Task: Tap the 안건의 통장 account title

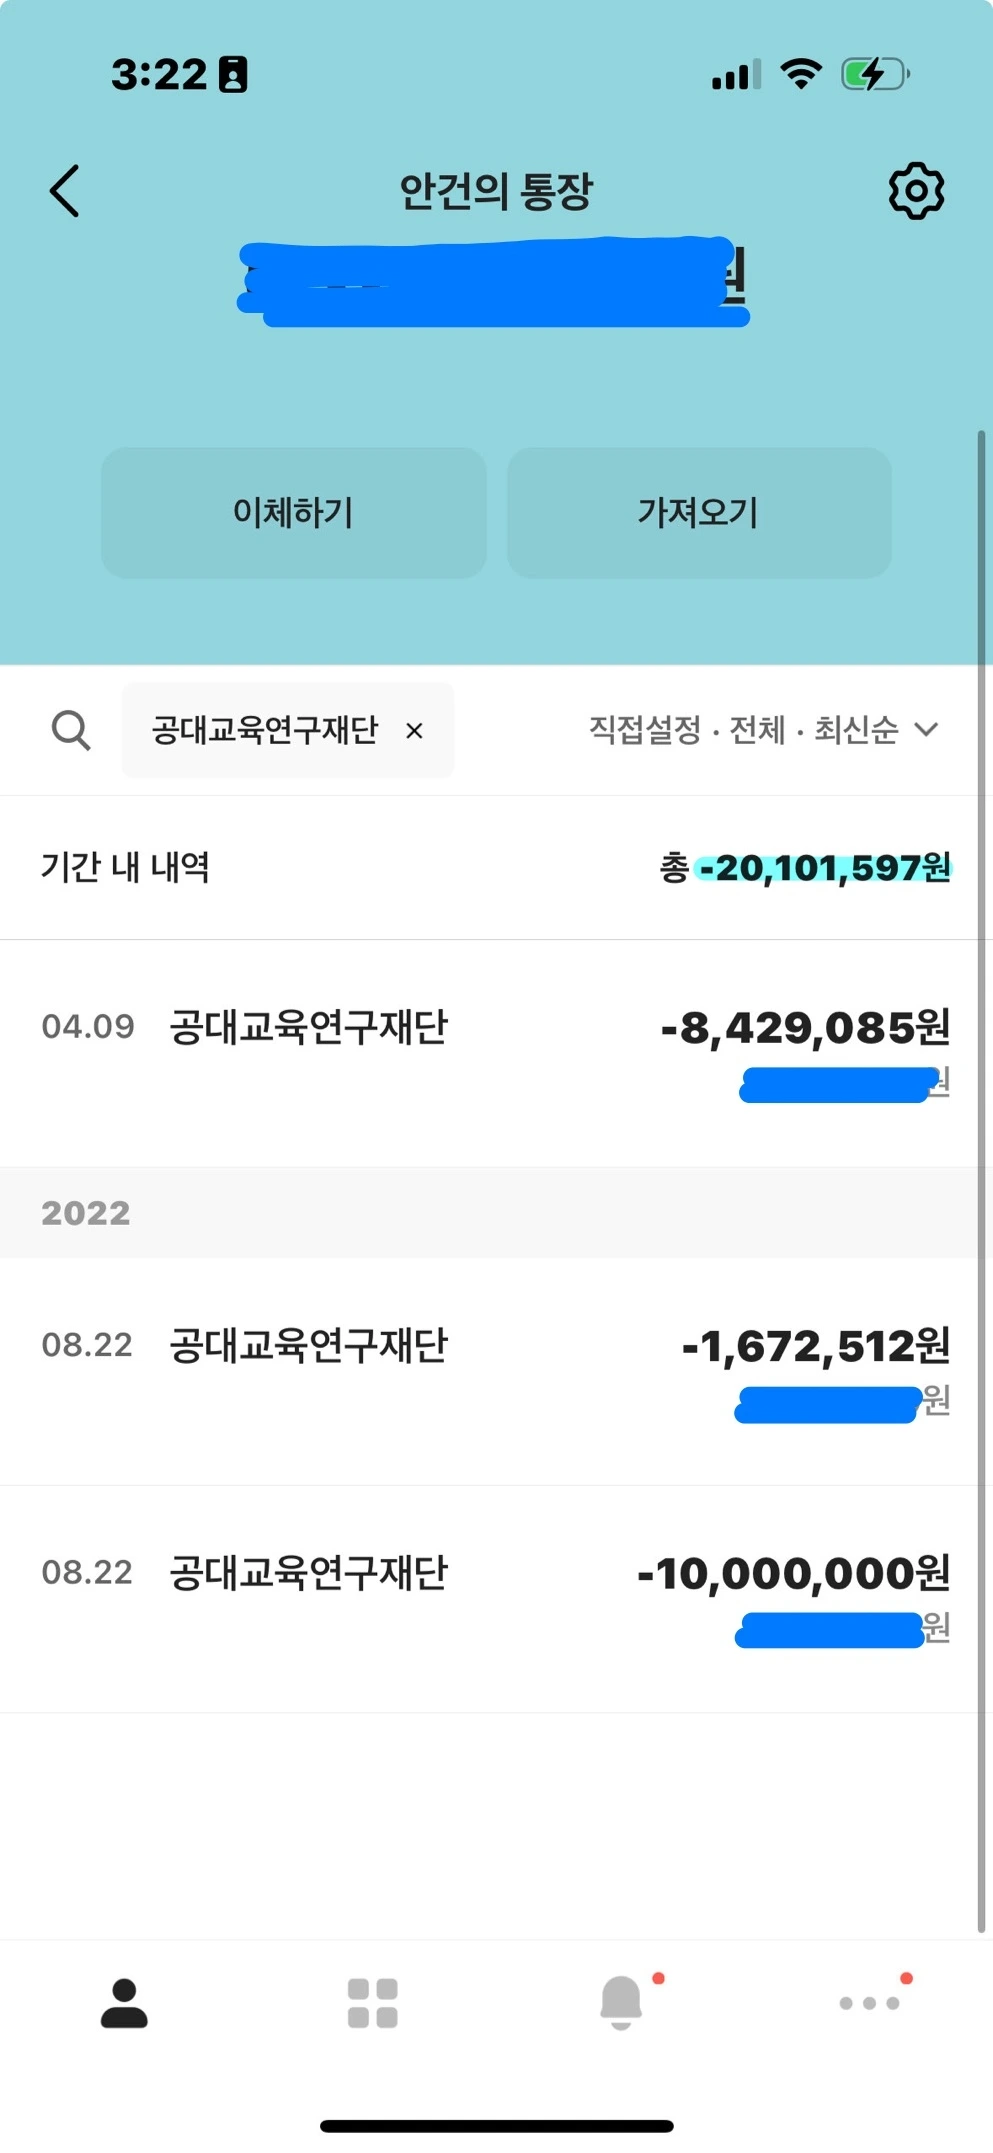Action: [x=496, y=191]
